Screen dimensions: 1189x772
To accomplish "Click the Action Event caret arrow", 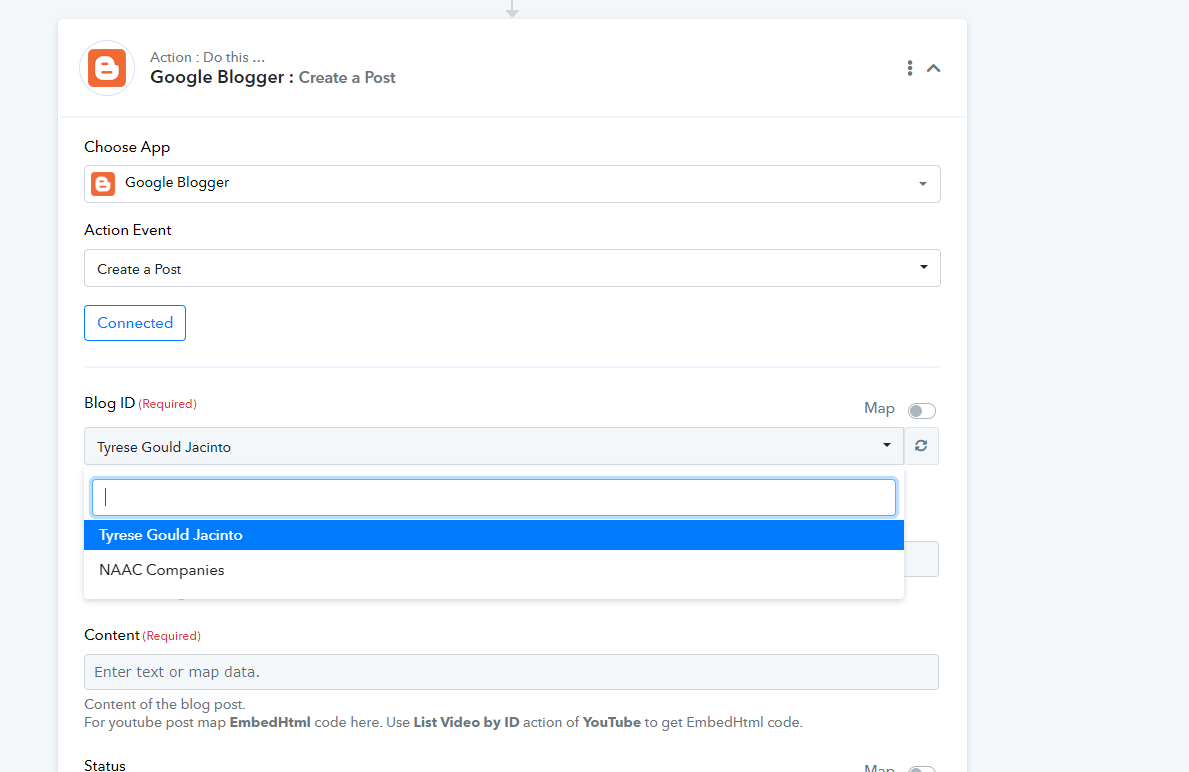I will coord(924,267).
